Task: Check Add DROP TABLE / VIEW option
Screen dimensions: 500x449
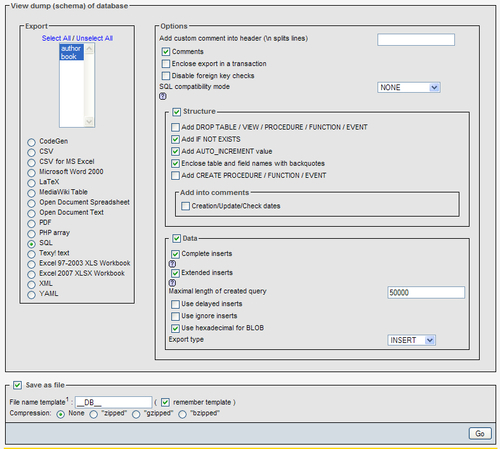Action: click(175, 127)
